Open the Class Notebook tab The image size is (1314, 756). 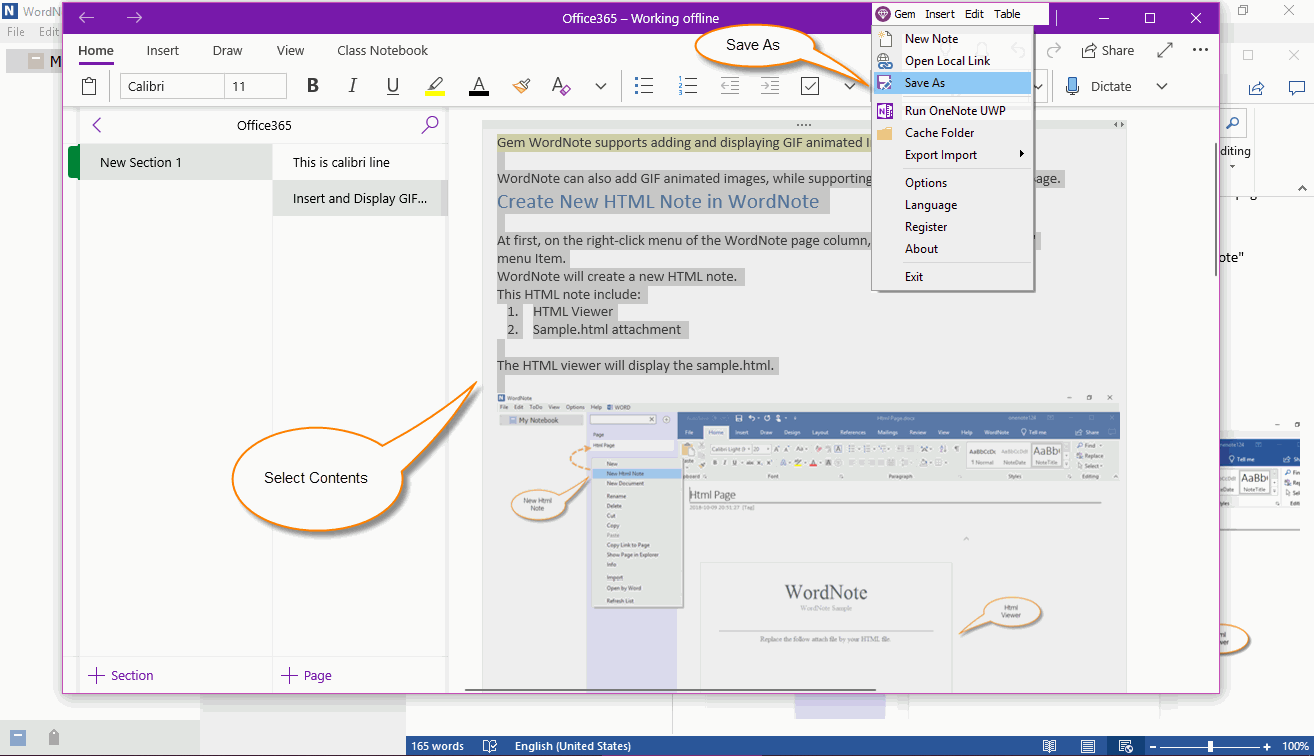383,50
